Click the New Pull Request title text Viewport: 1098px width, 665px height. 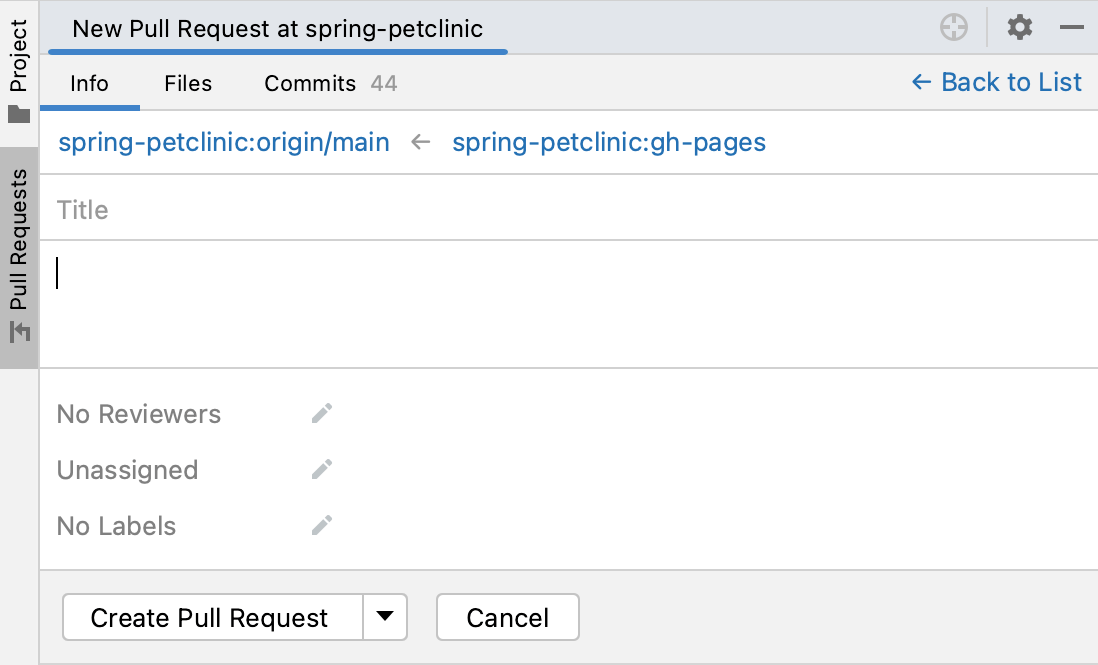click(278, 28)
